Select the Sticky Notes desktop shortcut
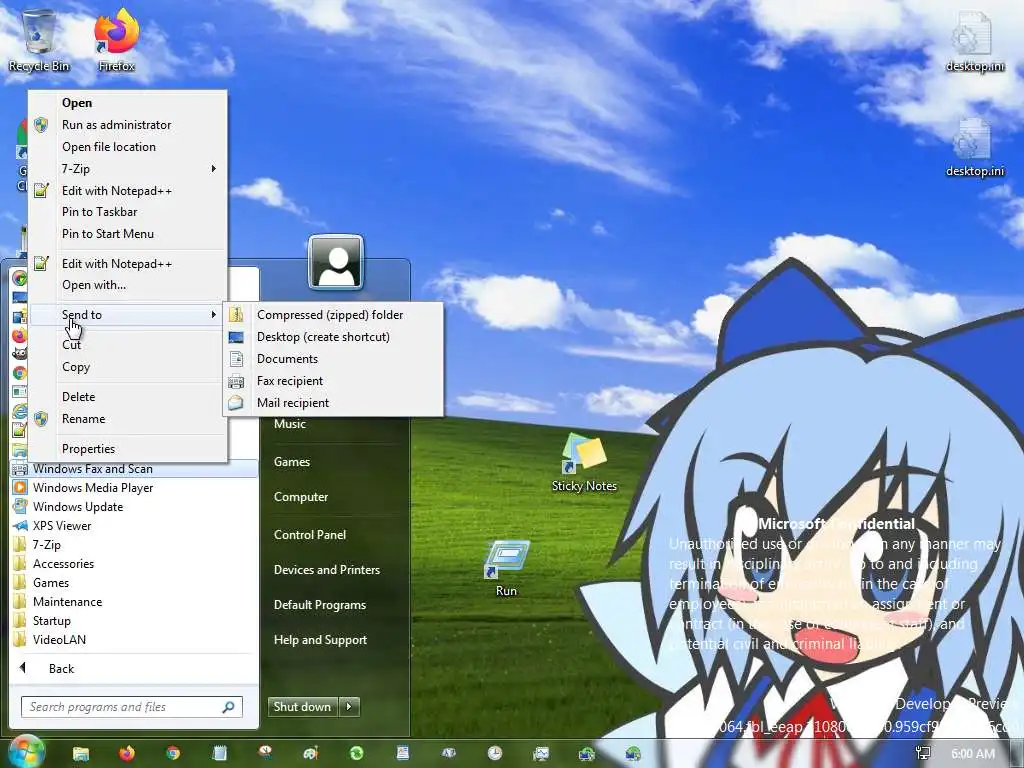The width and height of the screenshot is (1024, 768). click(584, 462)
